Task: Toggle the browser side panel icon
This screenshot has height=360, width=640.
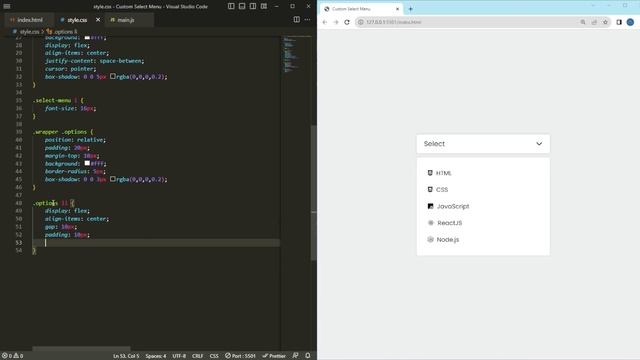Action: pos(619,22)
